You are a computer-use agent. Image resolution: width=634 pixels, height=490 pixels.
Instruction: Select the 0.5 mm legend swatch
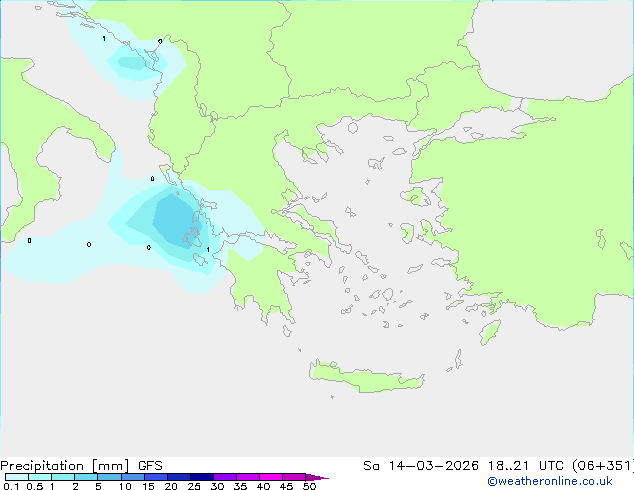tap(40, 477)
